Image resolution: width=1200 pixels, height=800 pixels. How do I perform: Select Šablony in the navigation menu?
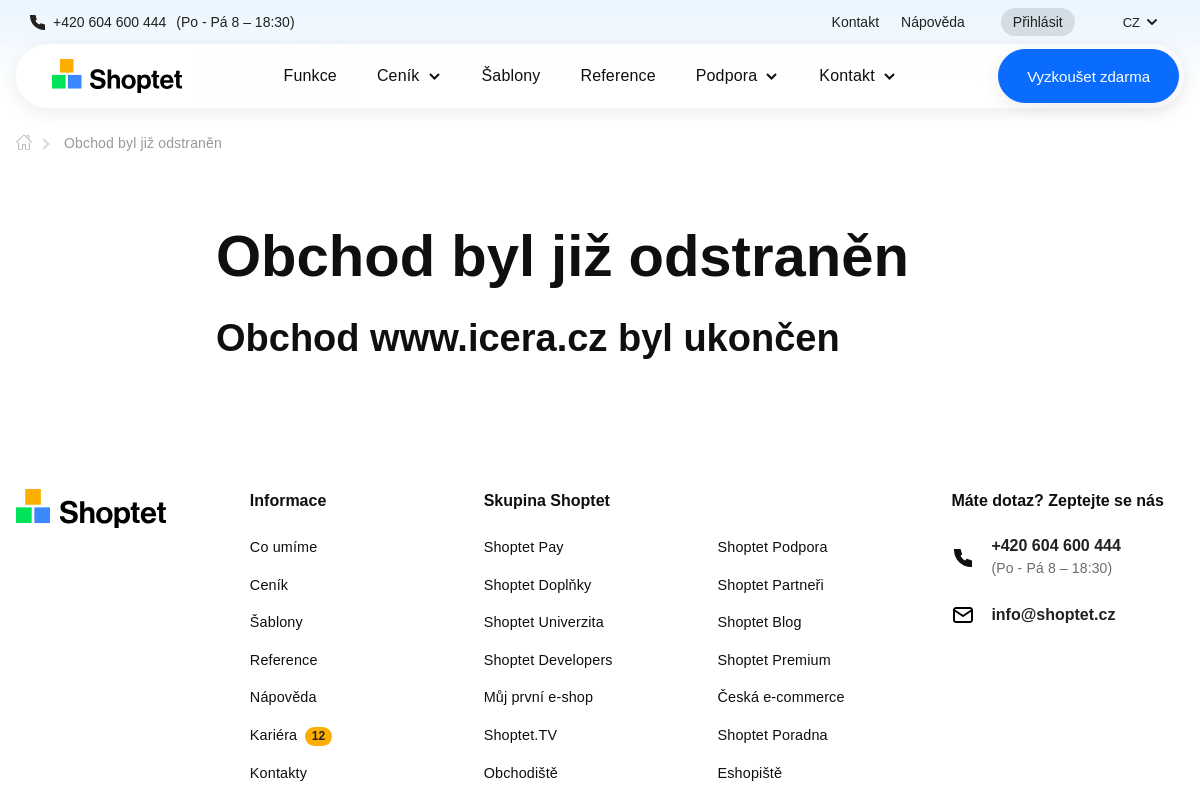[511, 75]
